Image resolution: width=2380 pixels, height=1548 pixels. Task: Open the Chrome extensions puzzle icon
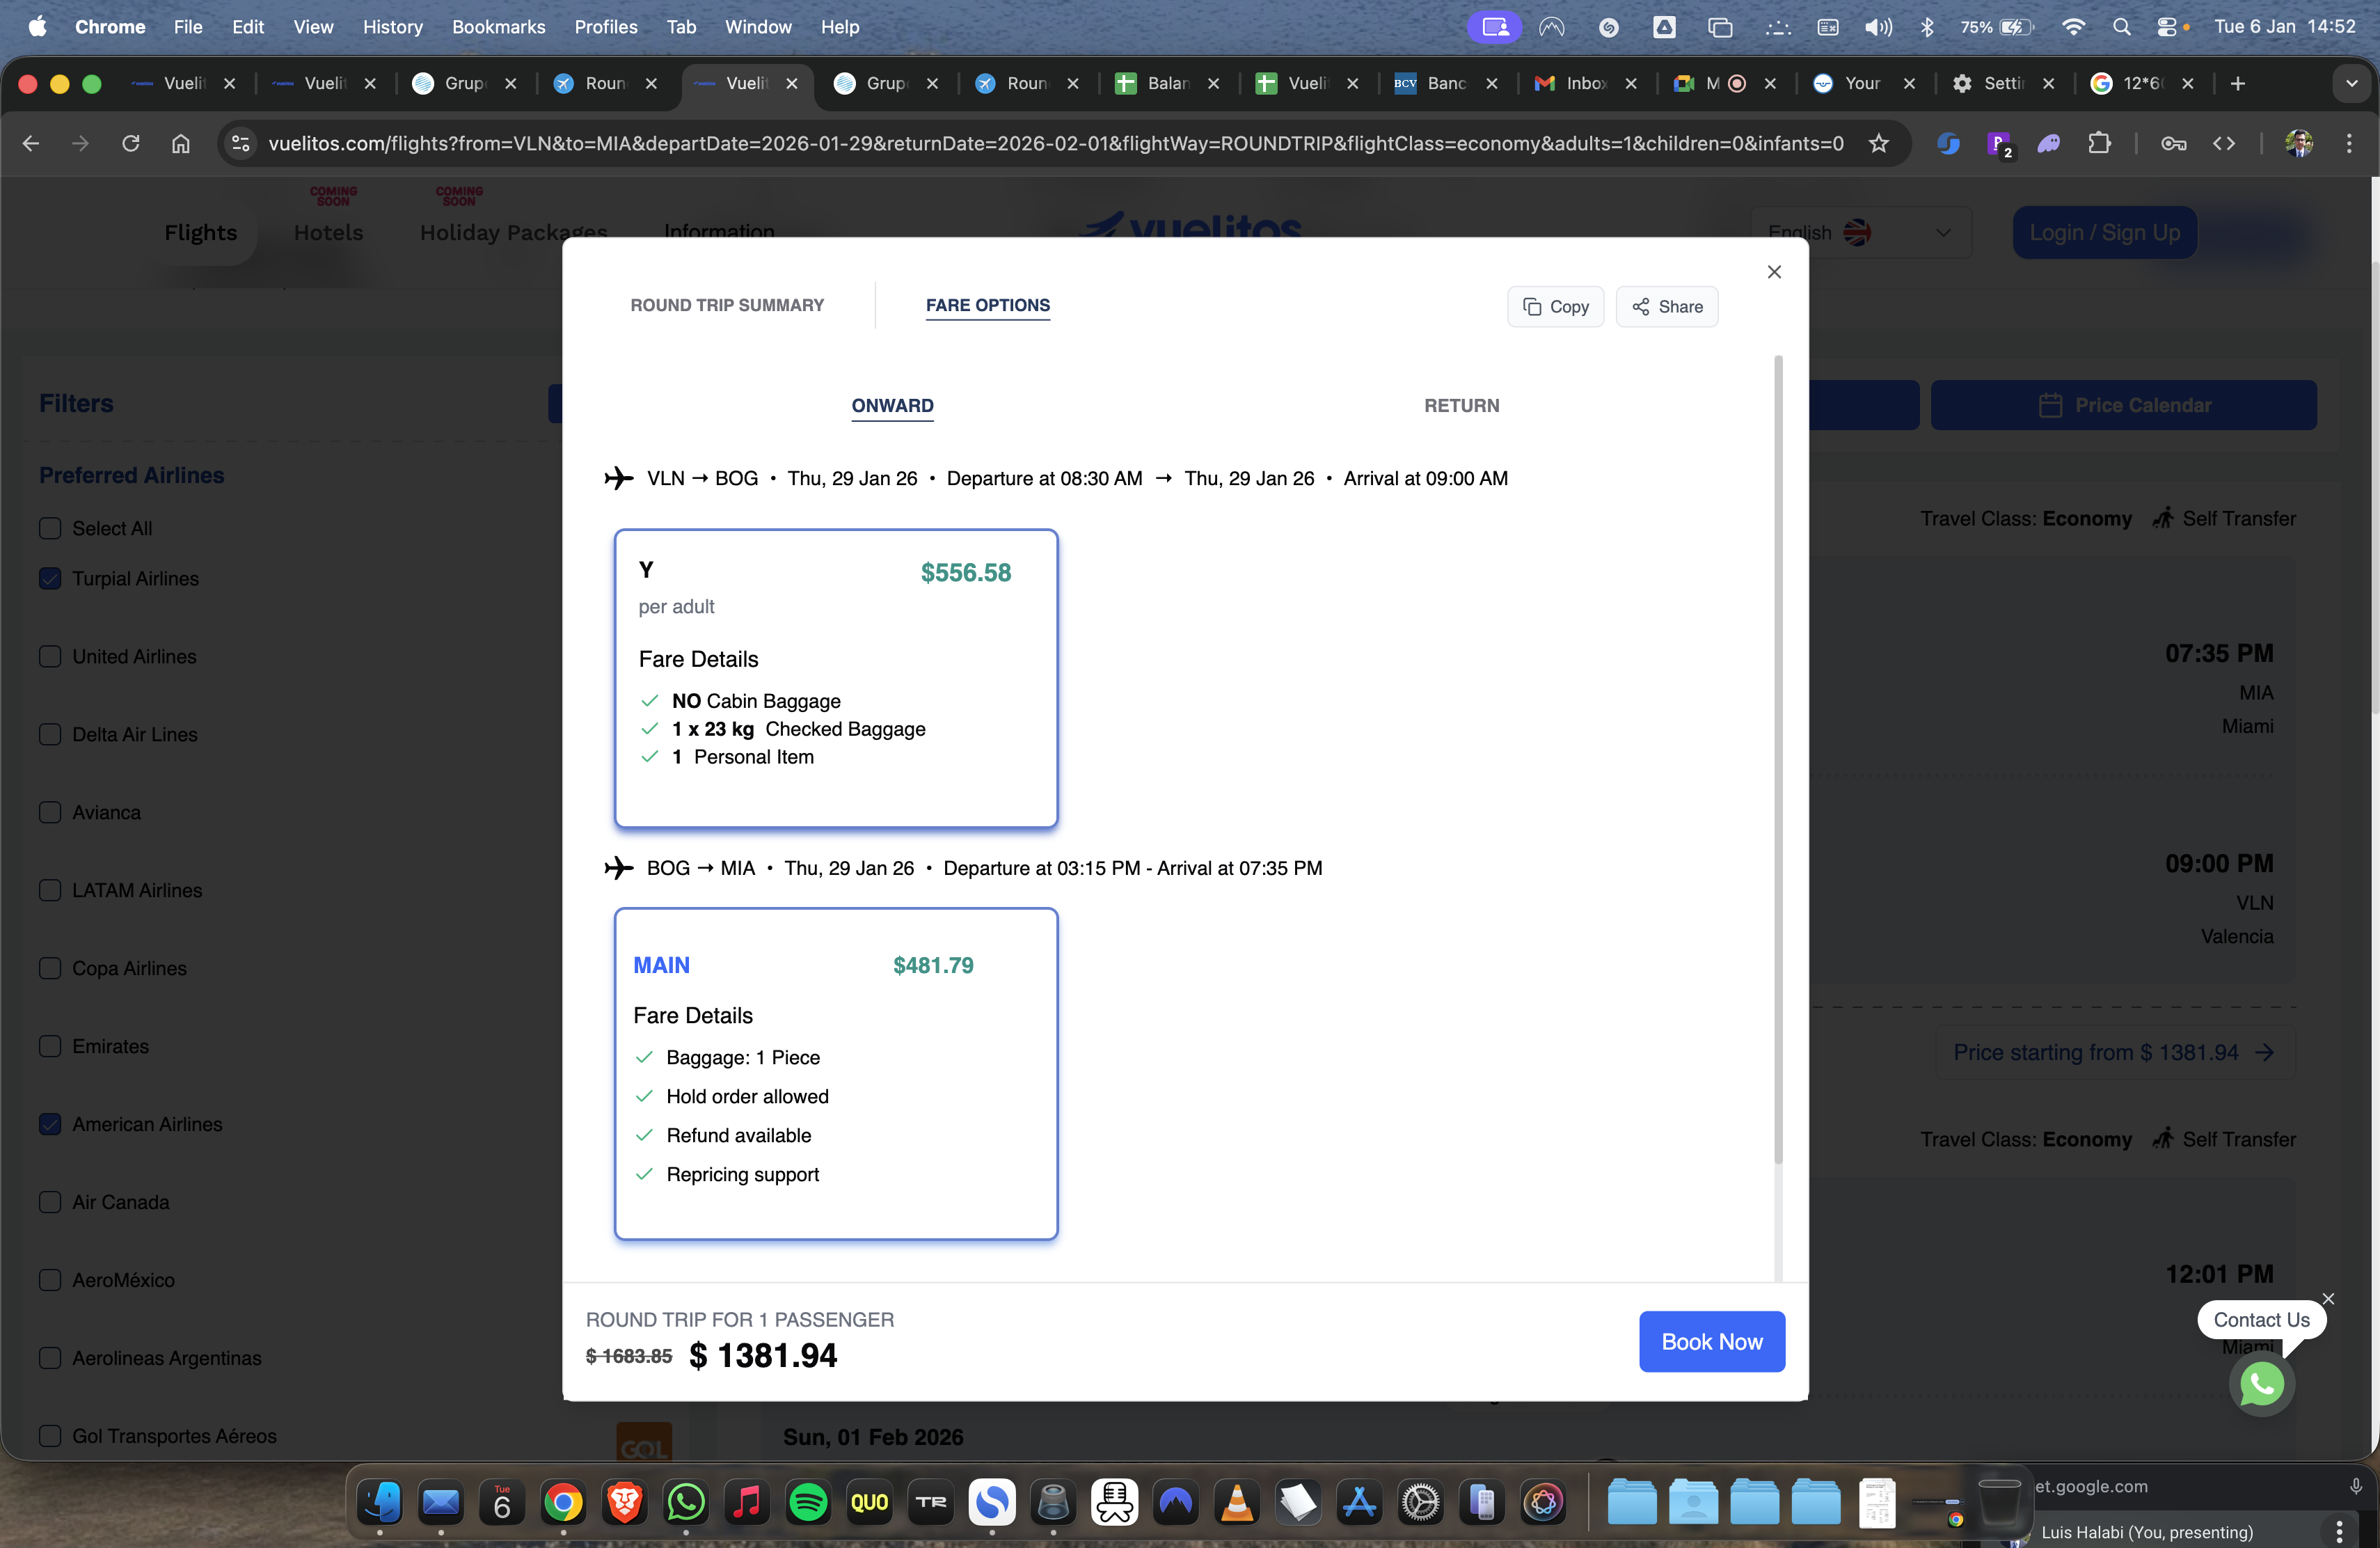click(x=2099, y=143)
